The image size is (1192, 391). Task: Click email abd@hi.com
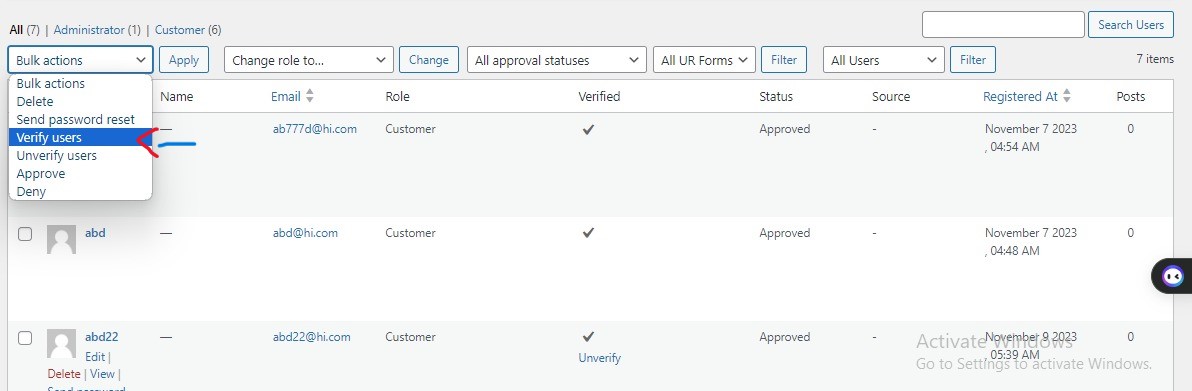(305, 233)
